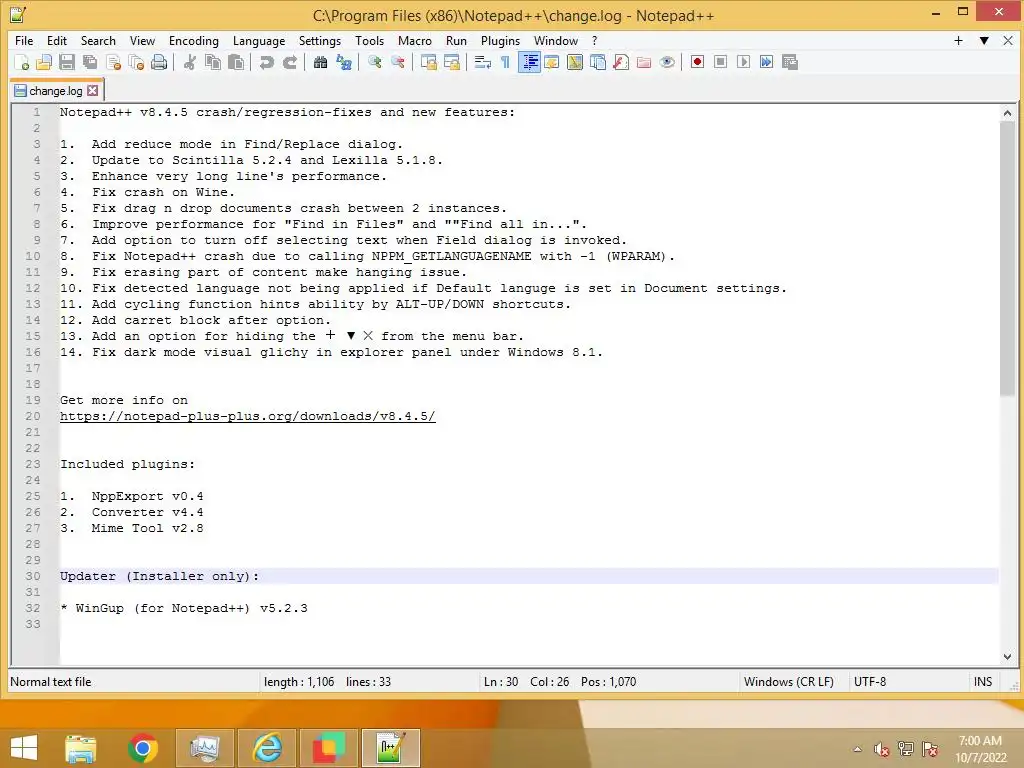Click the Close document toolbar icon
Image resolution: width=1024 pixels, height=768 pixels.
[x=114, y=62]
